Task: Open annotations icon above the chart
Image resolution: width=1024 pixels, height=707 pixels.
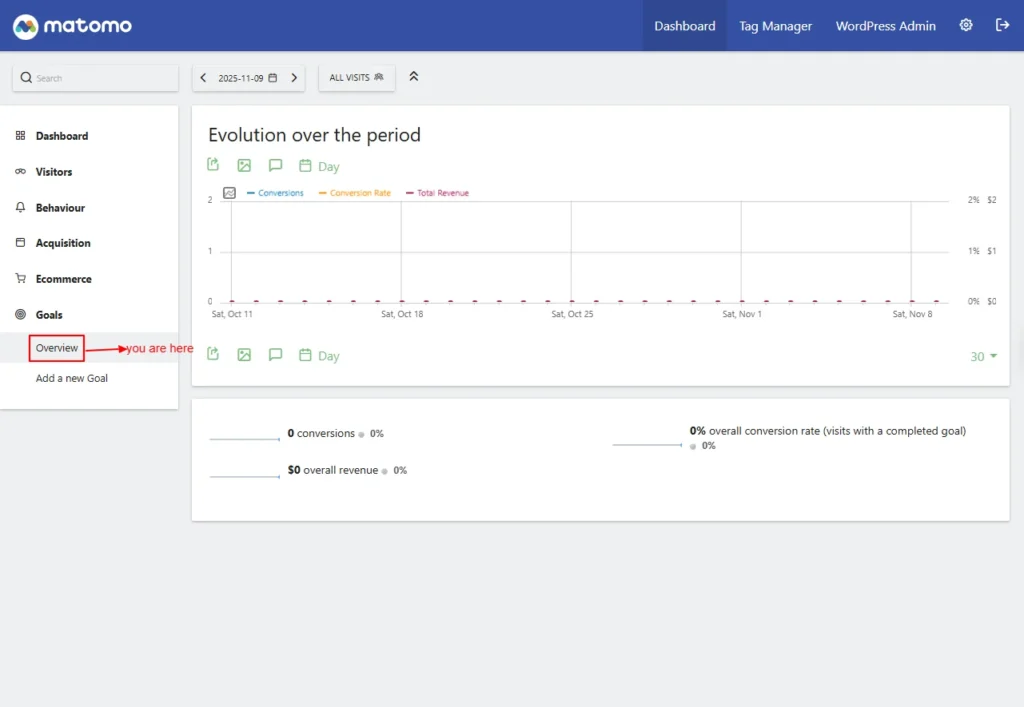Action: [275, 165]
